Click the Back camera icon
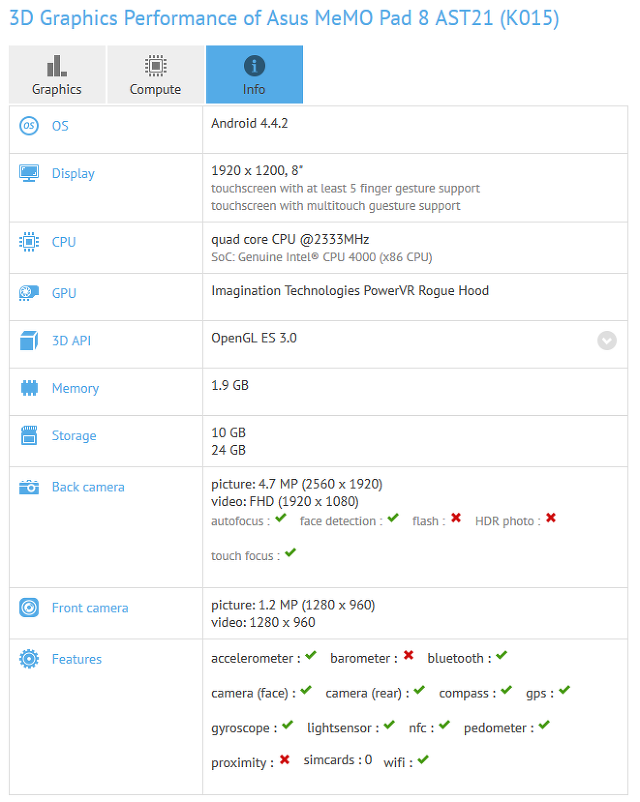 pyautogui.click(x=29, y=487)
